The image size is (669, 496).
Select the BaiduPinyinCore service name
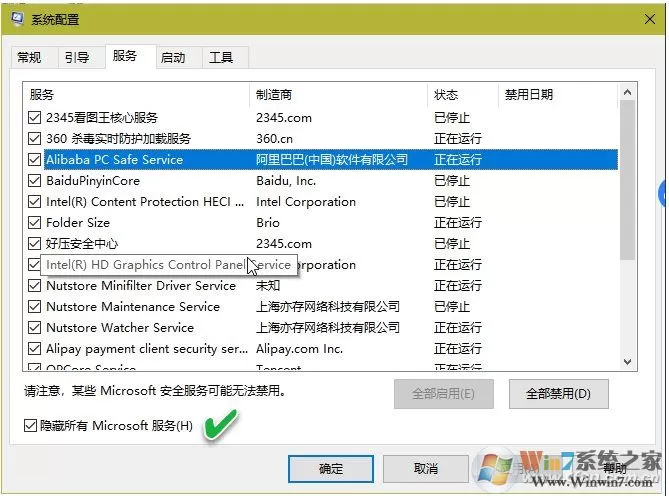(x=93, y=181)
